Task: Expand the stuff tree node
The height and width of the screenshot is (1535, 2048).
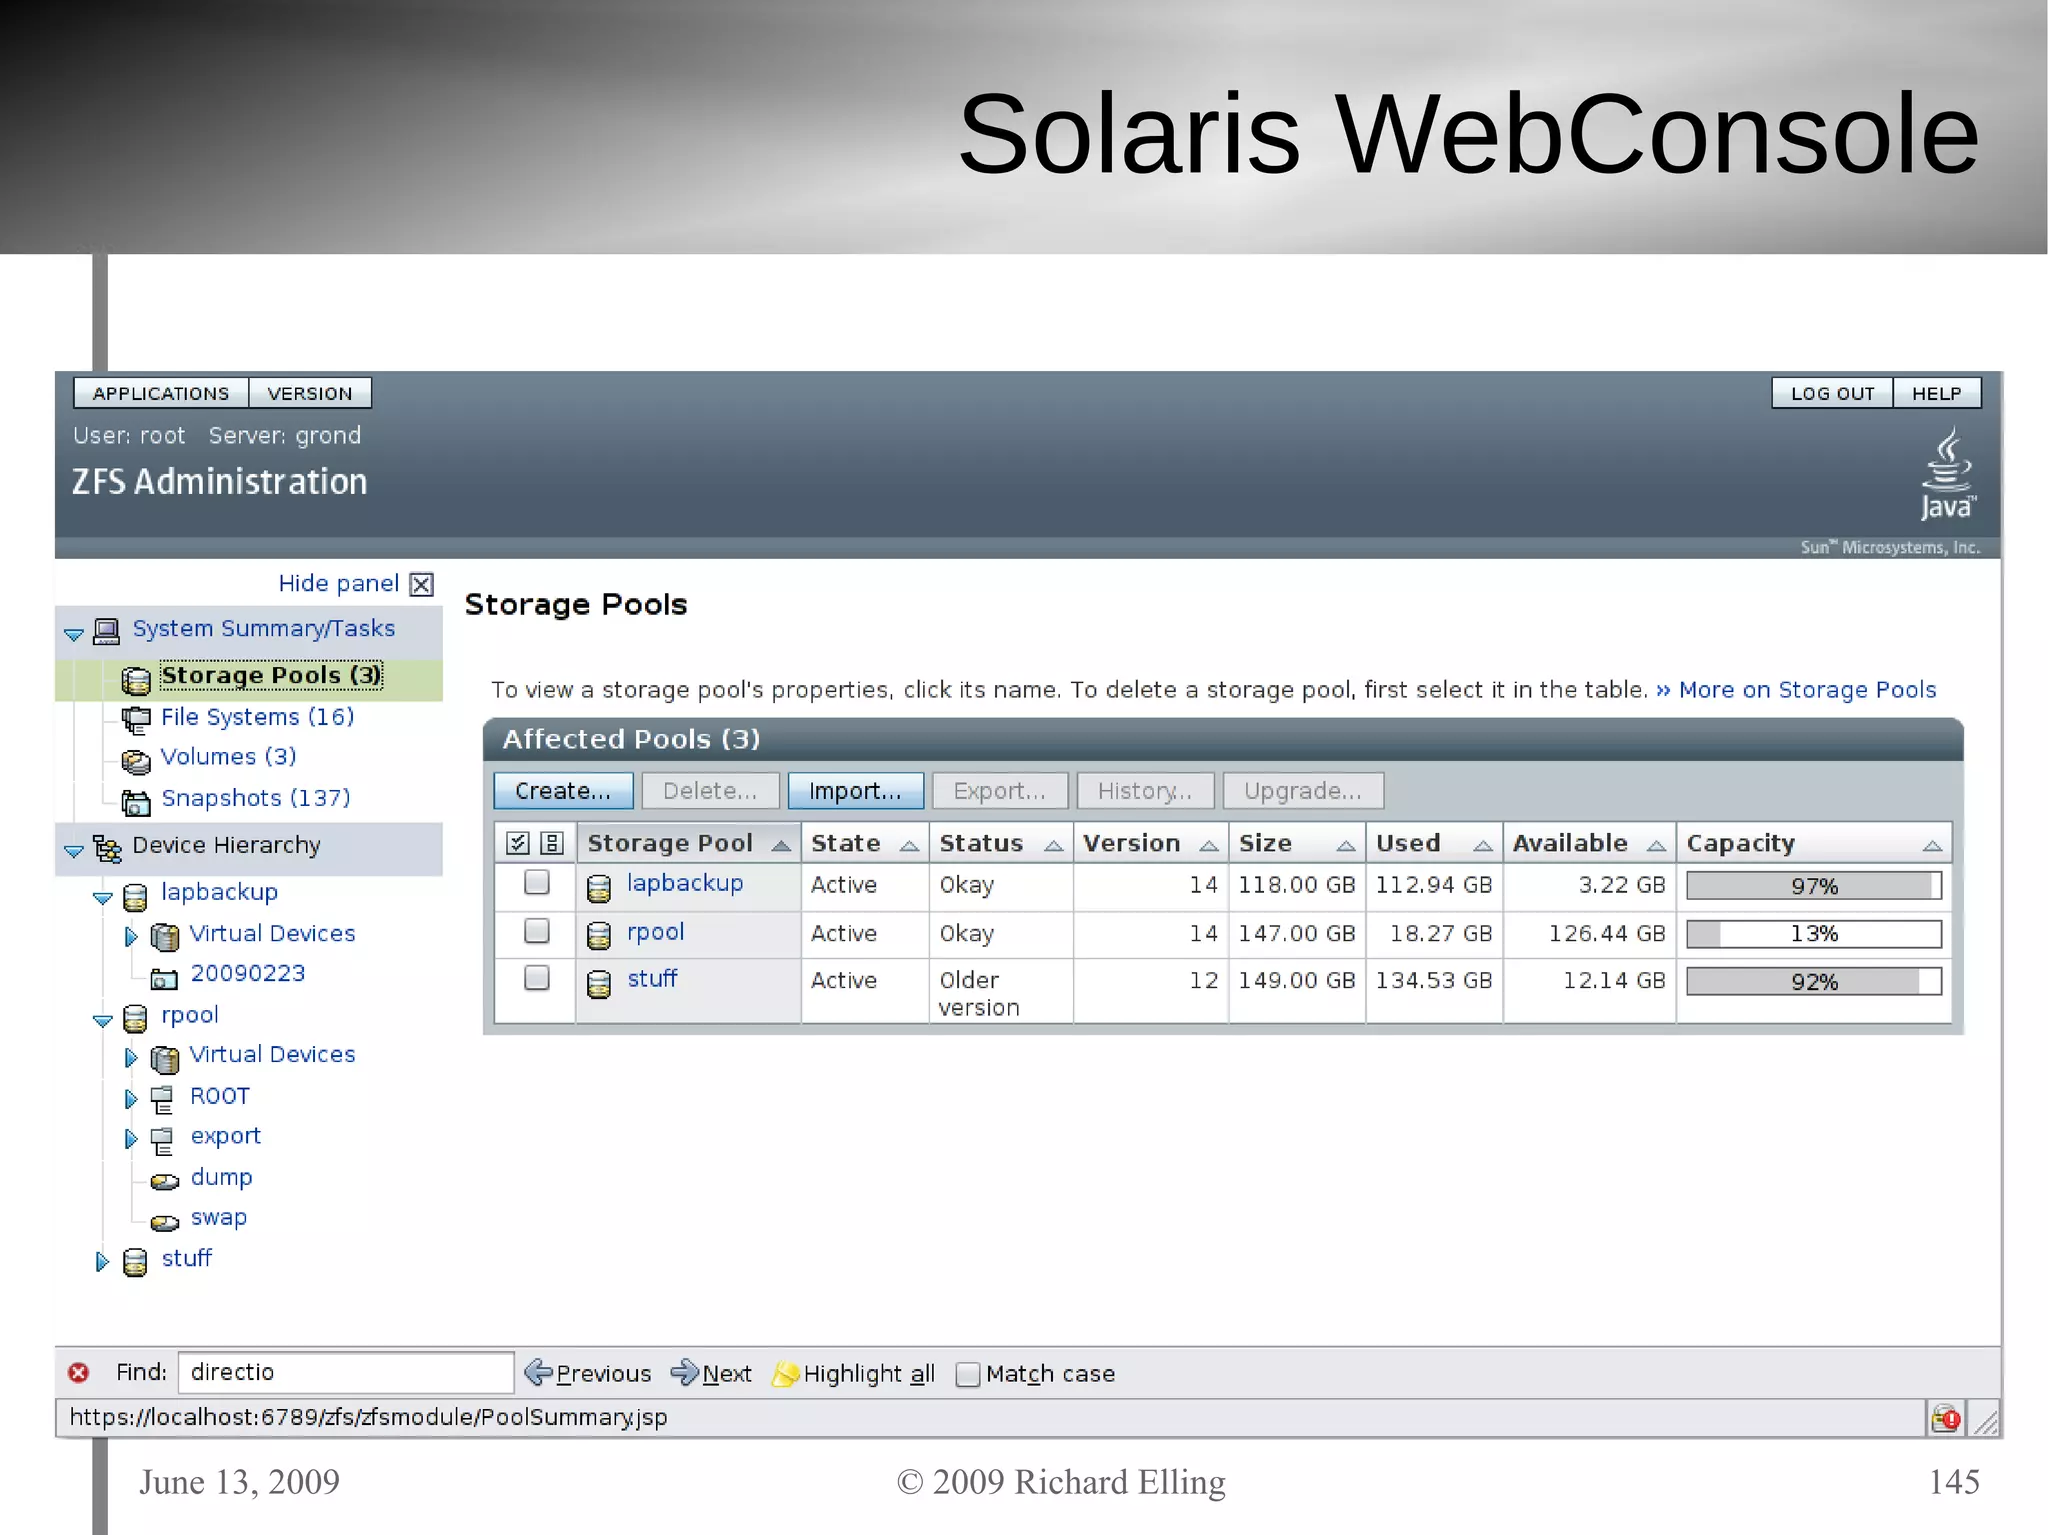Action: 102,1262
